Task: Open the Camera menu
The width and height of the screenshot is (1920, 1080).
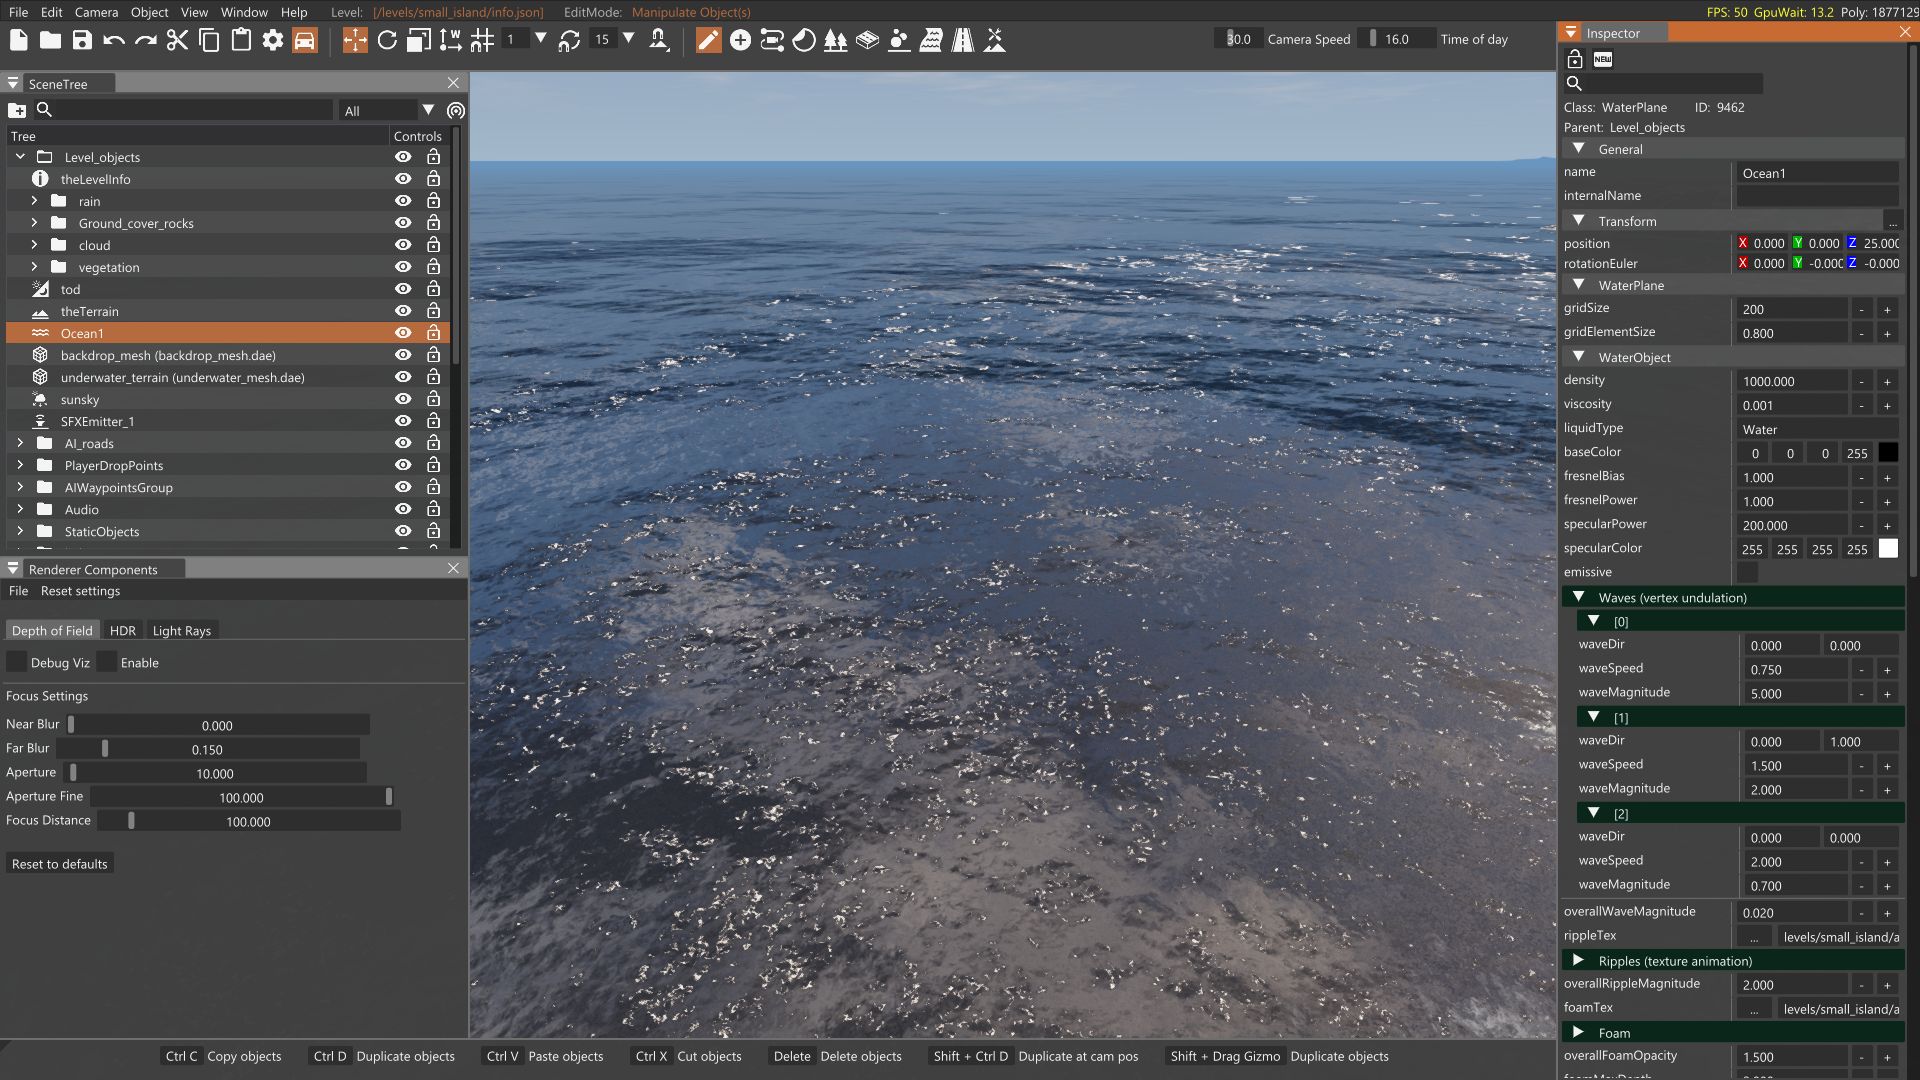Action: click(96, 12)
